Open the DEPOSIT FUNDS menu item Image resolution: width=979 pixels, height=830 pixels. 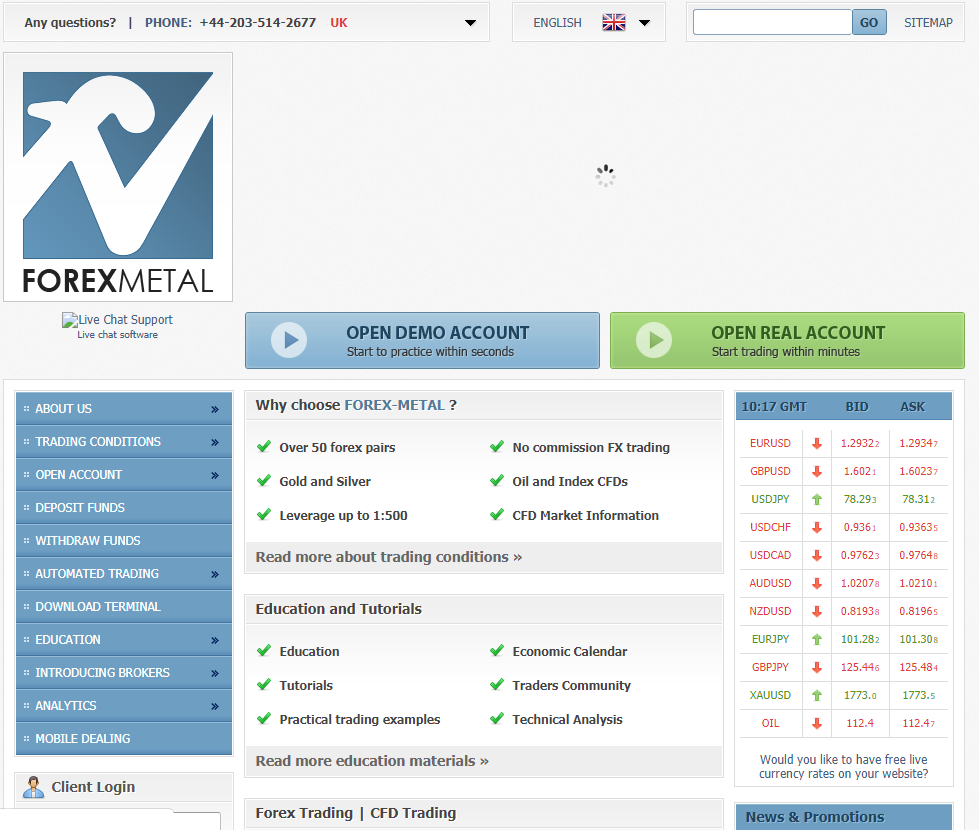pyautogui.click(x=124, y=508)
